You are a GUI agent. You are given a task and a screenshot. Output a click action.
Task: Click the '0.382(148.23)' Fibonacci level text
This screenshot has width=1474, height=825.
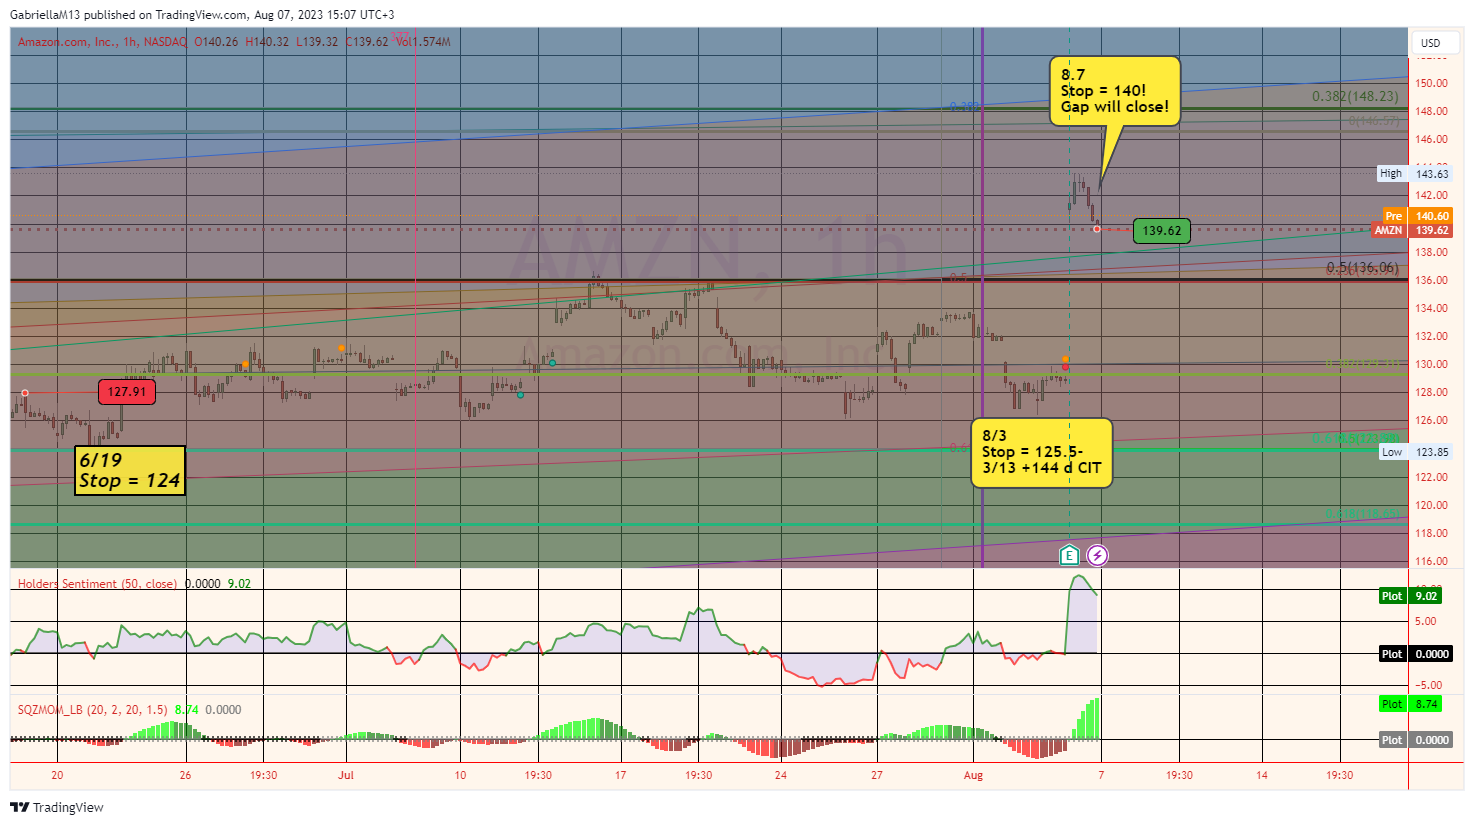(x=1355, y=97)
